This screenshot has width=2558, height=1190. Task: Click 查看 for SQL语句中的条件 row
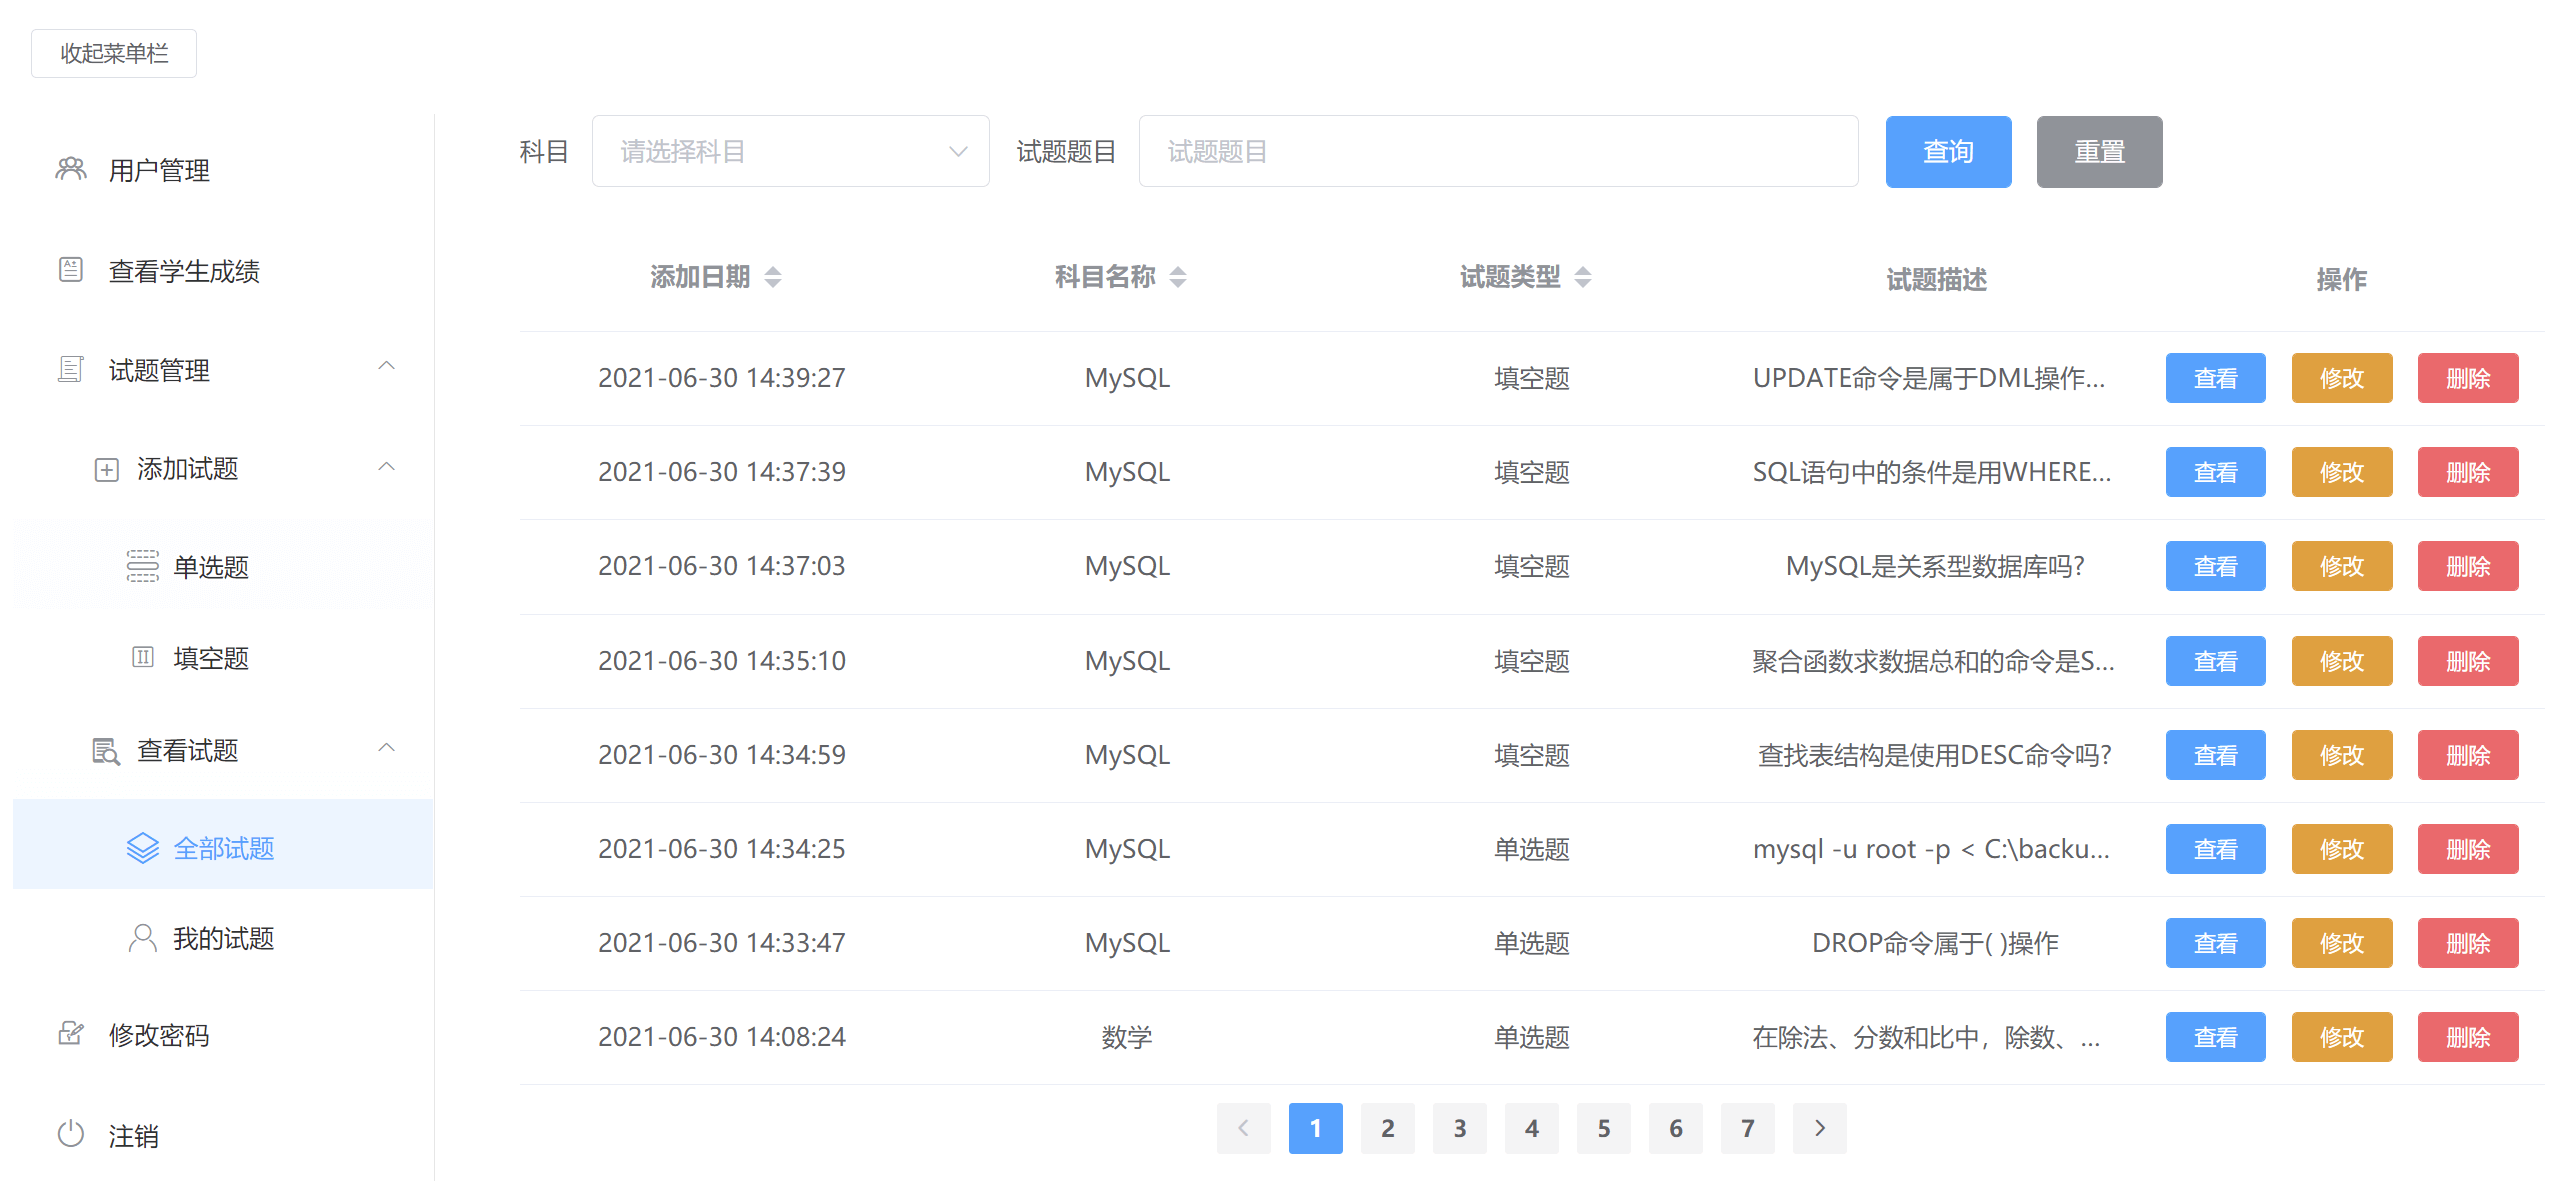pos(2215,472)
